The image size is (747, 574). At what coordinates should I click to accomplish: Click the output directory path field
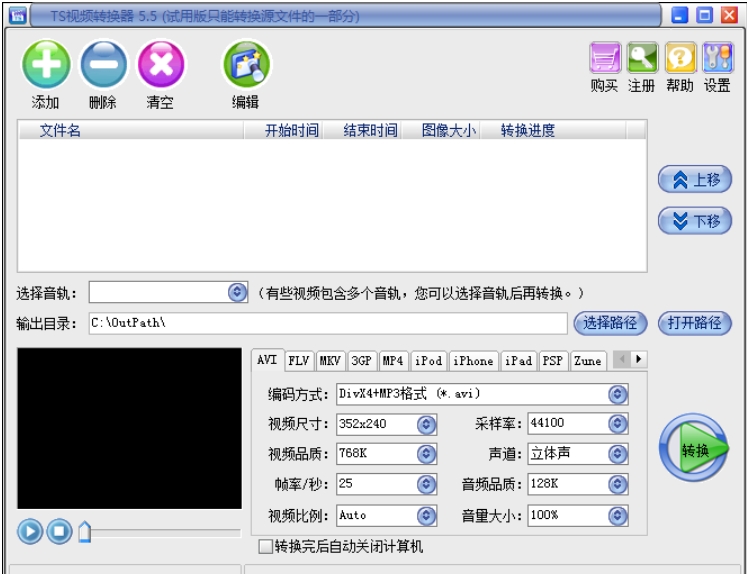pyautogui.click(x=328, y=323)
